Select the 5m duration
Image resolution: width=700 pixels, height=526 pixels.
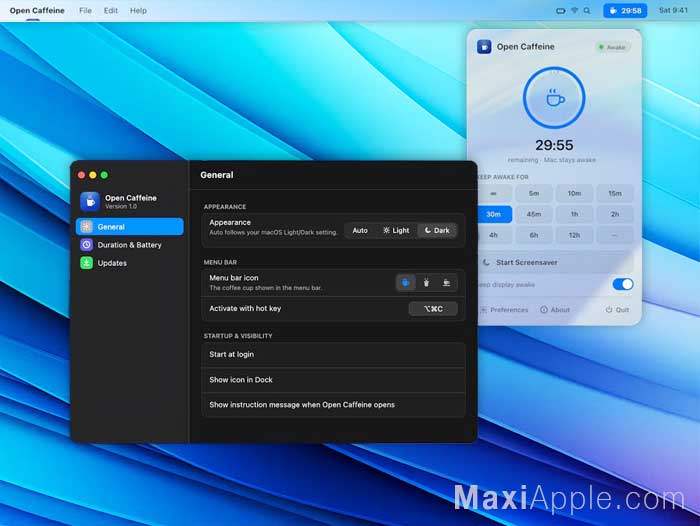point(534,193)
